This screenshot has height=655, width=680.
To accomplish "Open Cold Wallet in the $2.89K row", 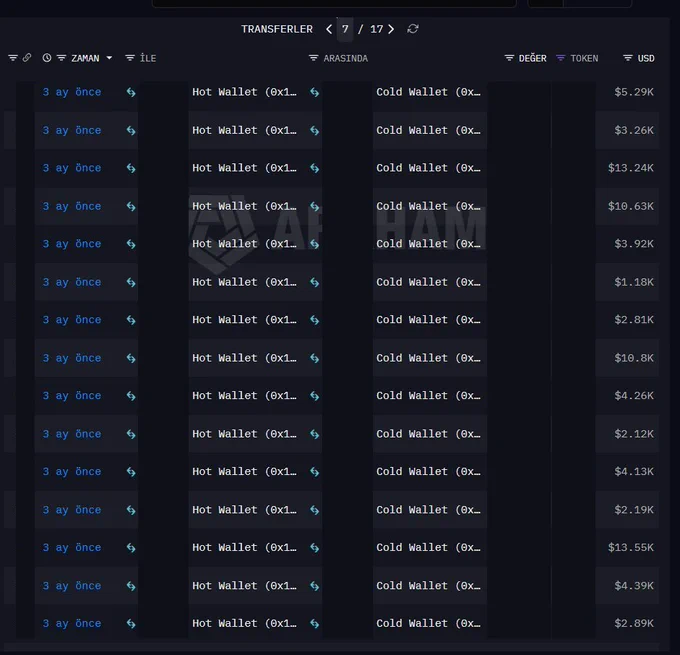I will coord(428,623).
